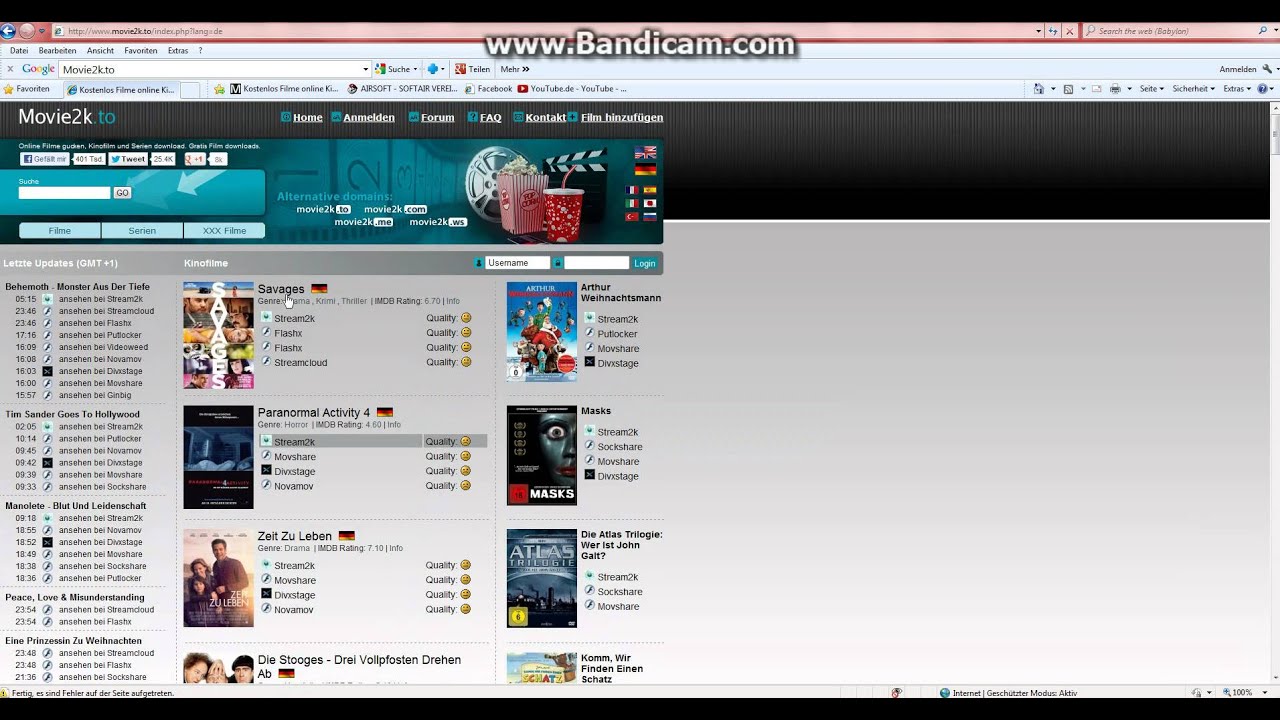Click the browser forward arrow button
The height and width of the screenshot is (720, 1280).
click(x=27, y=31)
